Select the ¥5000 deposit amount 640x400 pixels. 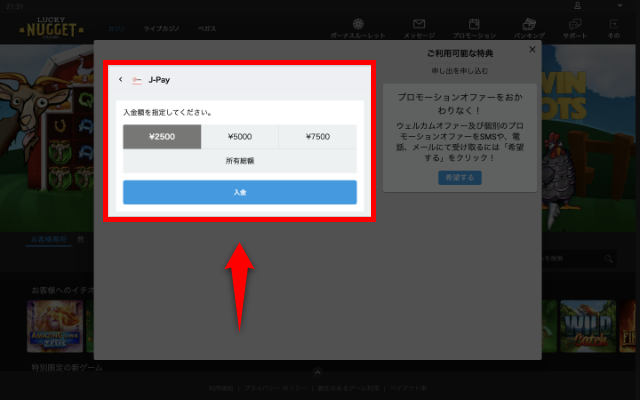click(x=239, y=137)
